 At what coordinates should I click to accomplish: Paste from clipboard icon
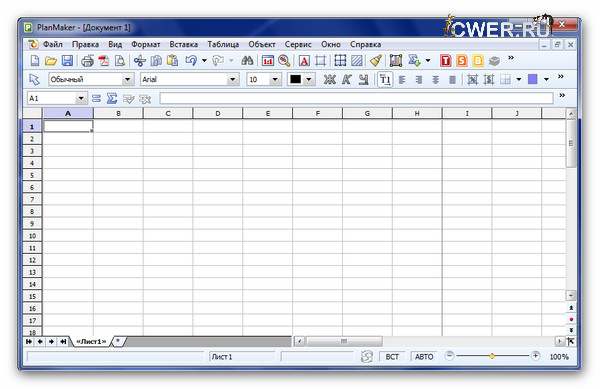[173, 60]
